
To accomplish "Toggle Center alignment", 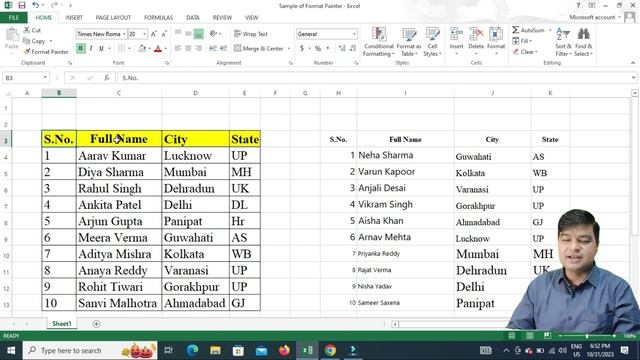I will tap(188, 48).
